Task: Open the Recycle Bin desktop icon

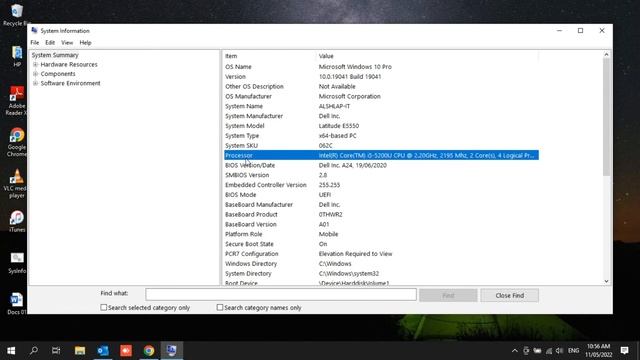Action: click(x=16, y=14)
